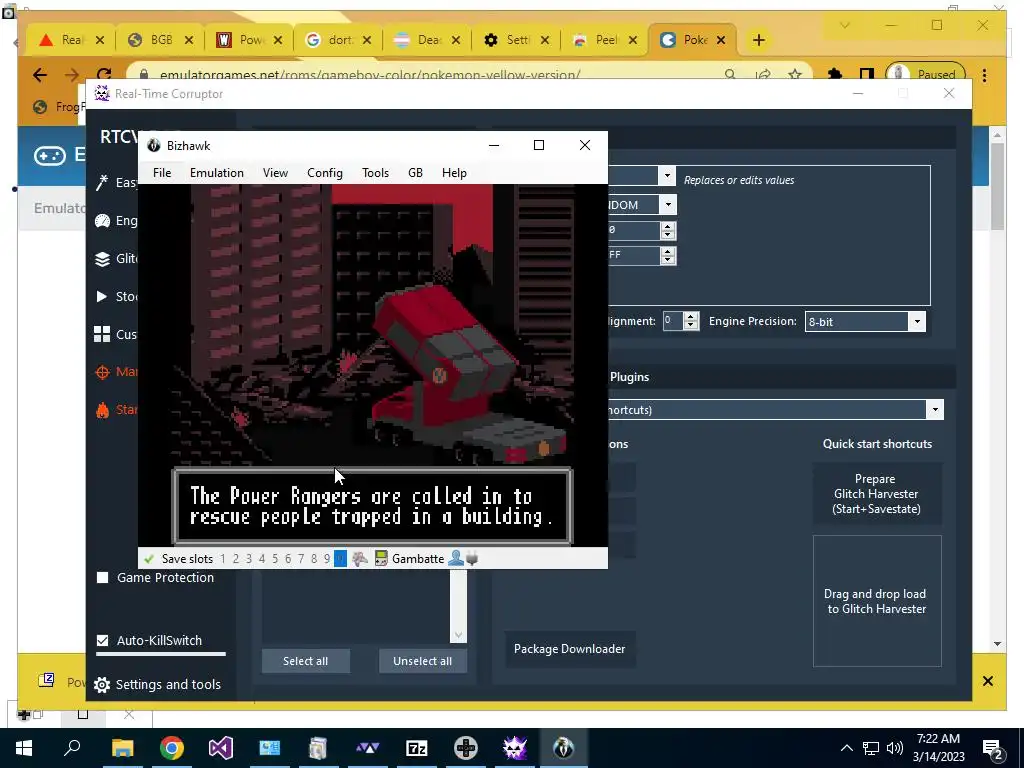Open the Package Downloader
Viewport: 1024px width, 768px height.
coord(569,648)
